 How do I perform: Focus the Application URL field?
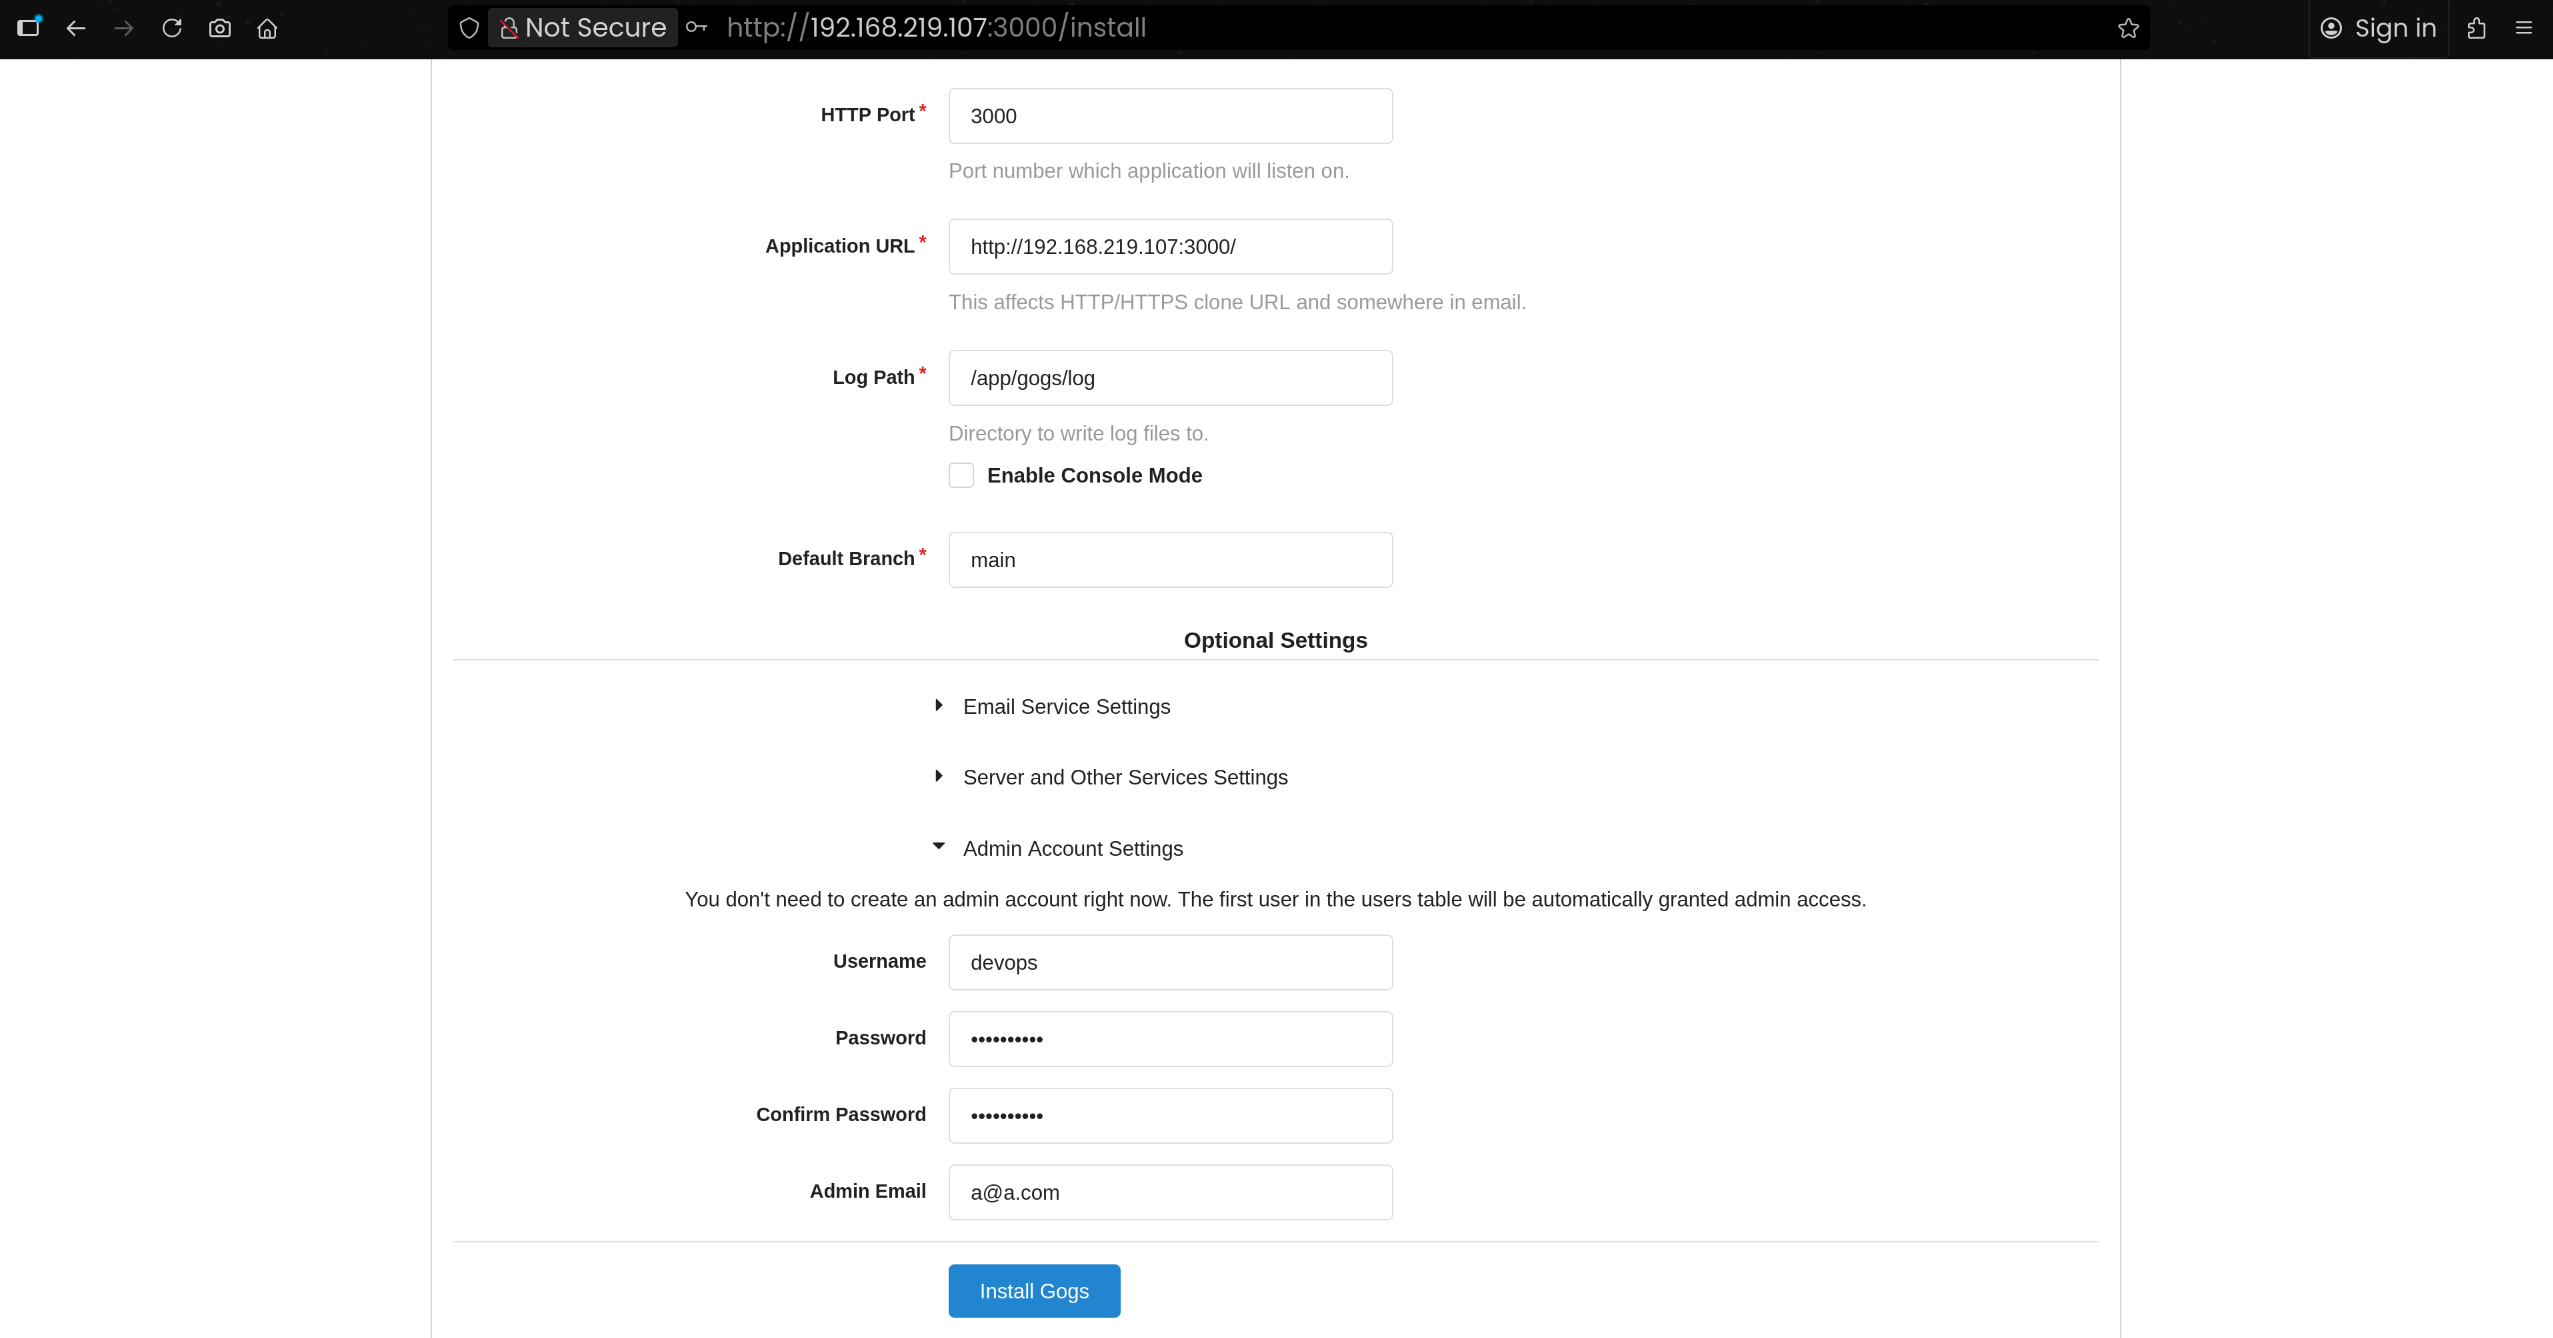1170,247
